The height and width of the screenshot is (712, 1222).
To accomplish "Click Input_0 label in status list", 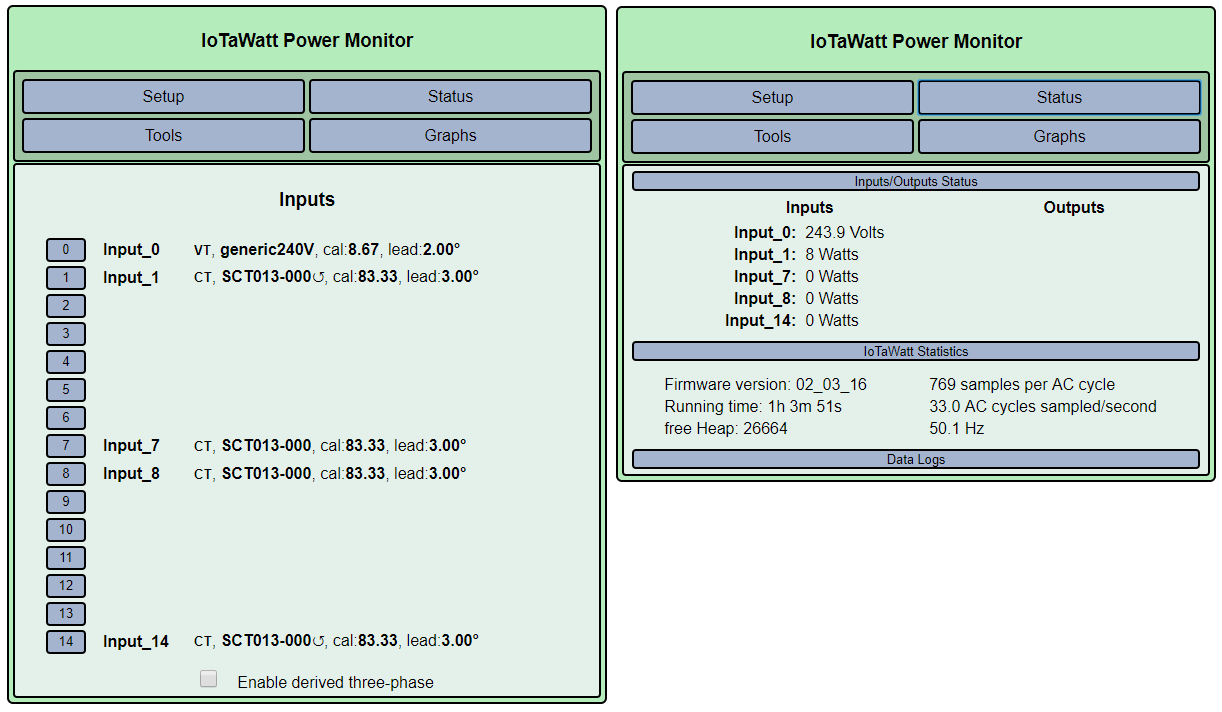I will tap(765, 233).
